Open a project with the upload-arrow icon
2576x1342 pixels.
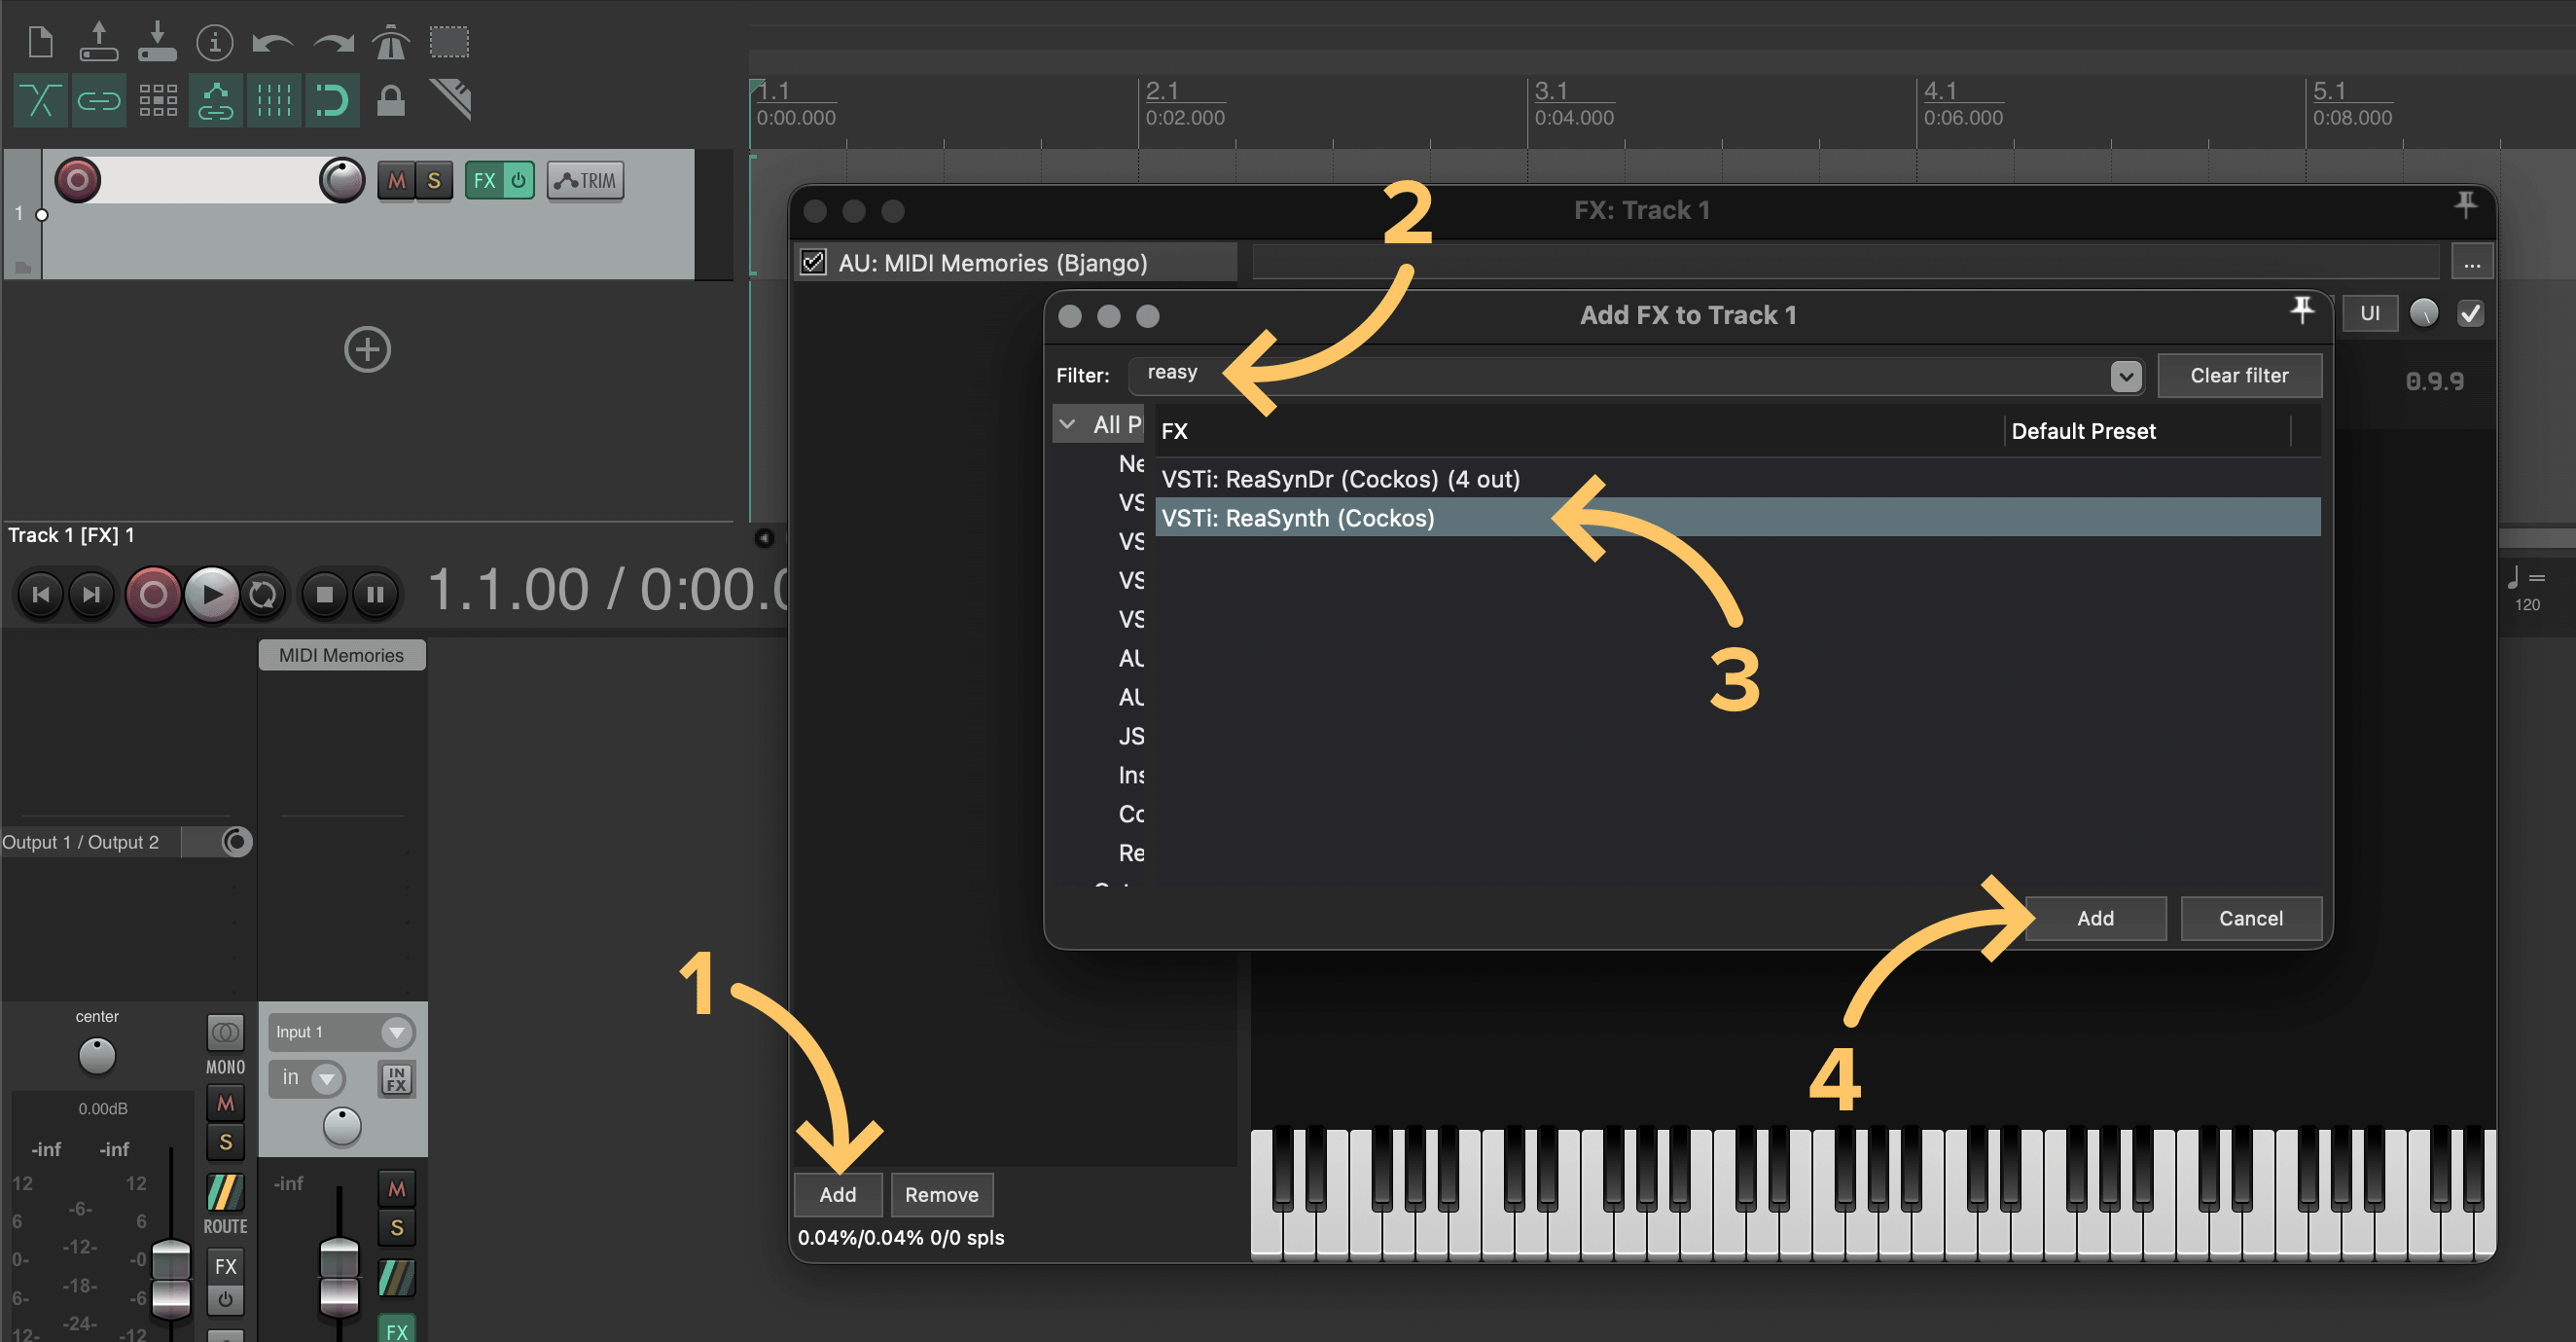pos(98,41)
